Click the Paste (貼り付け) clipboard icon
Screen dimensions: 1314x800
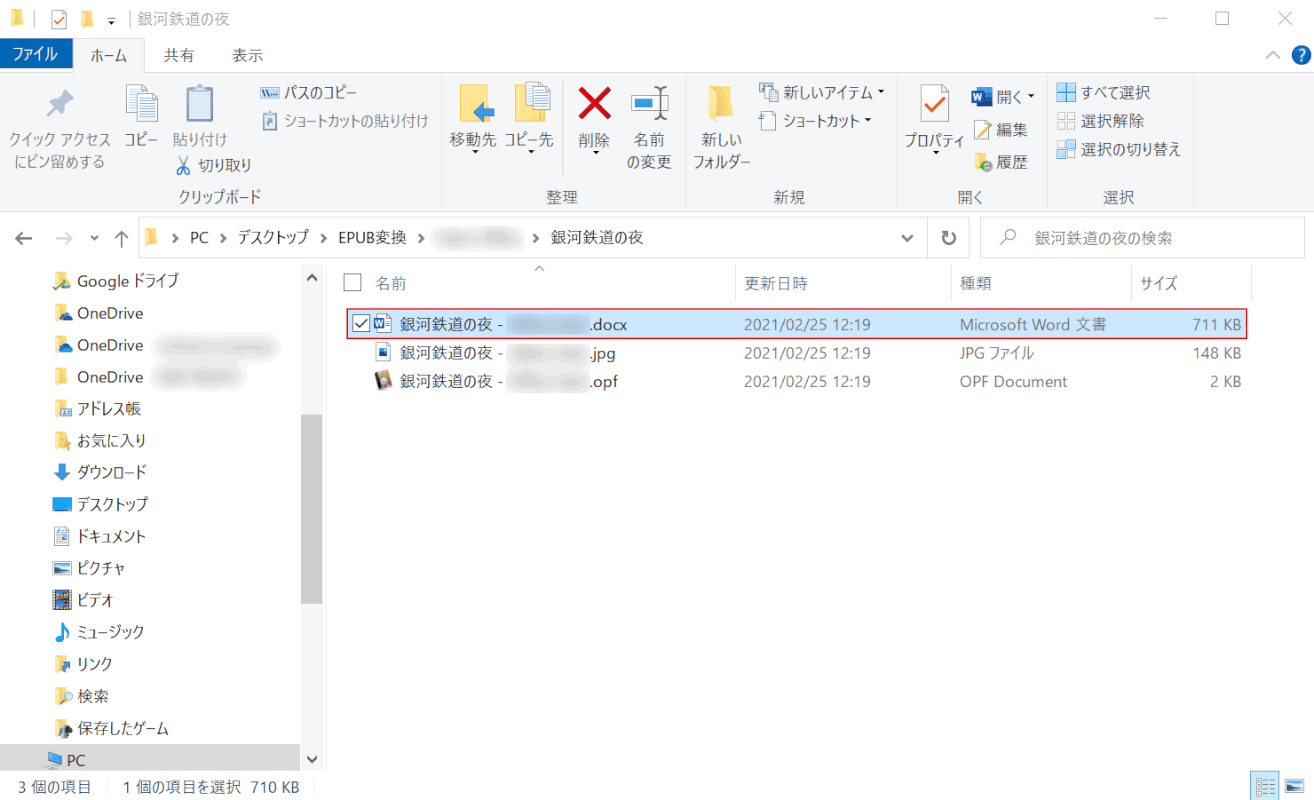click(200, 106)
